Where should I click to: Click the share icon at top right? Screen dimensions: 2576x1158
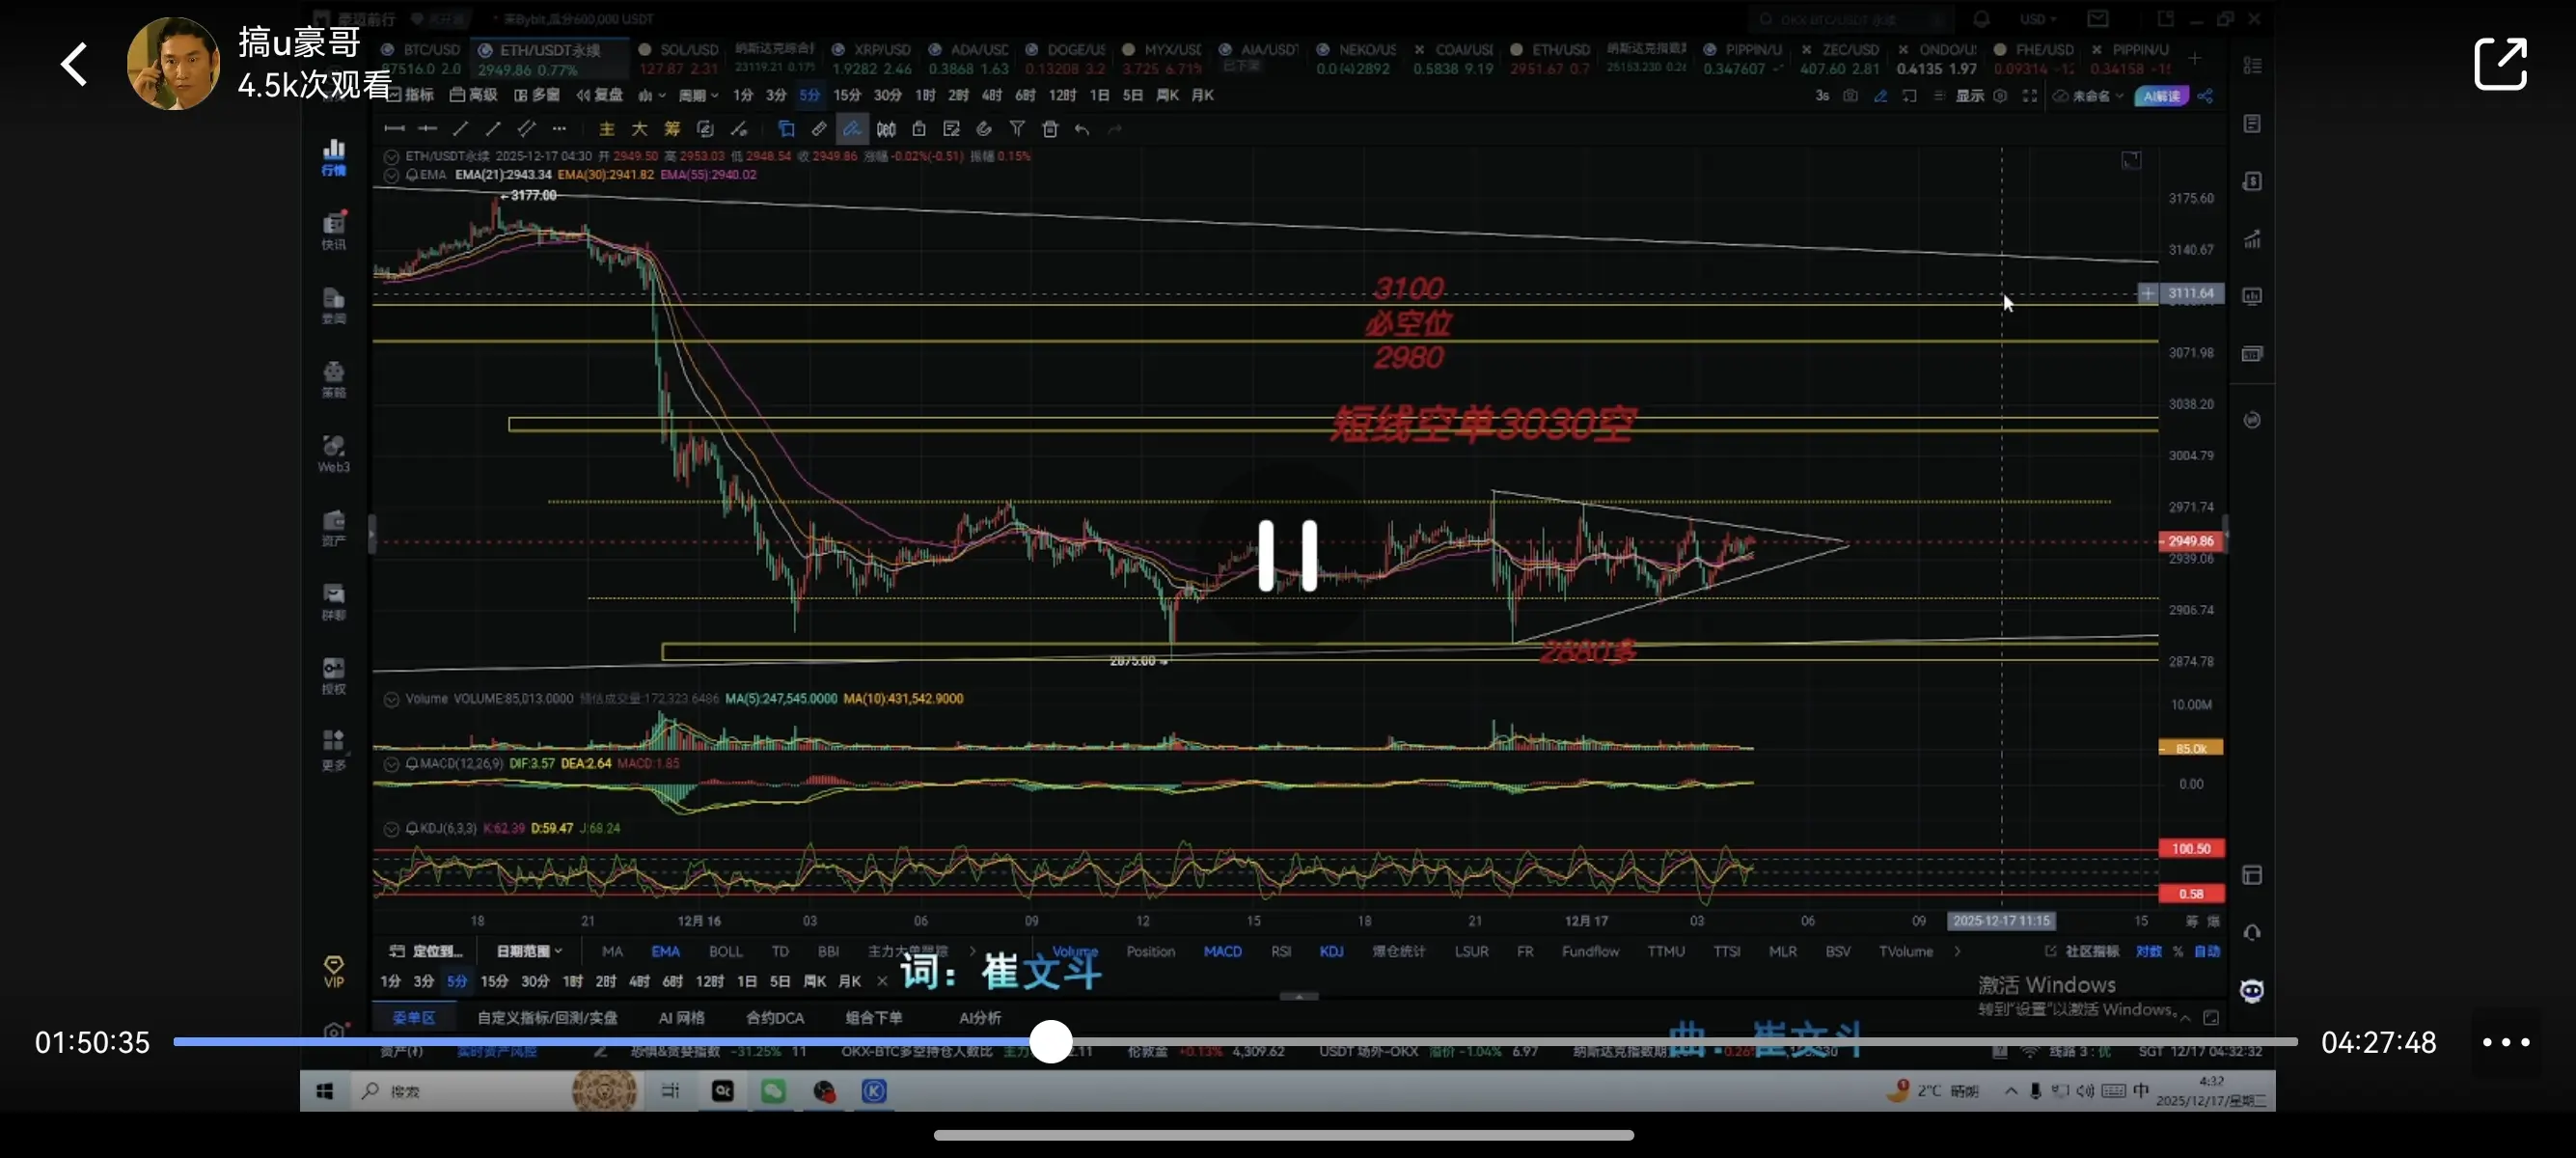(x=2499, y=64)
